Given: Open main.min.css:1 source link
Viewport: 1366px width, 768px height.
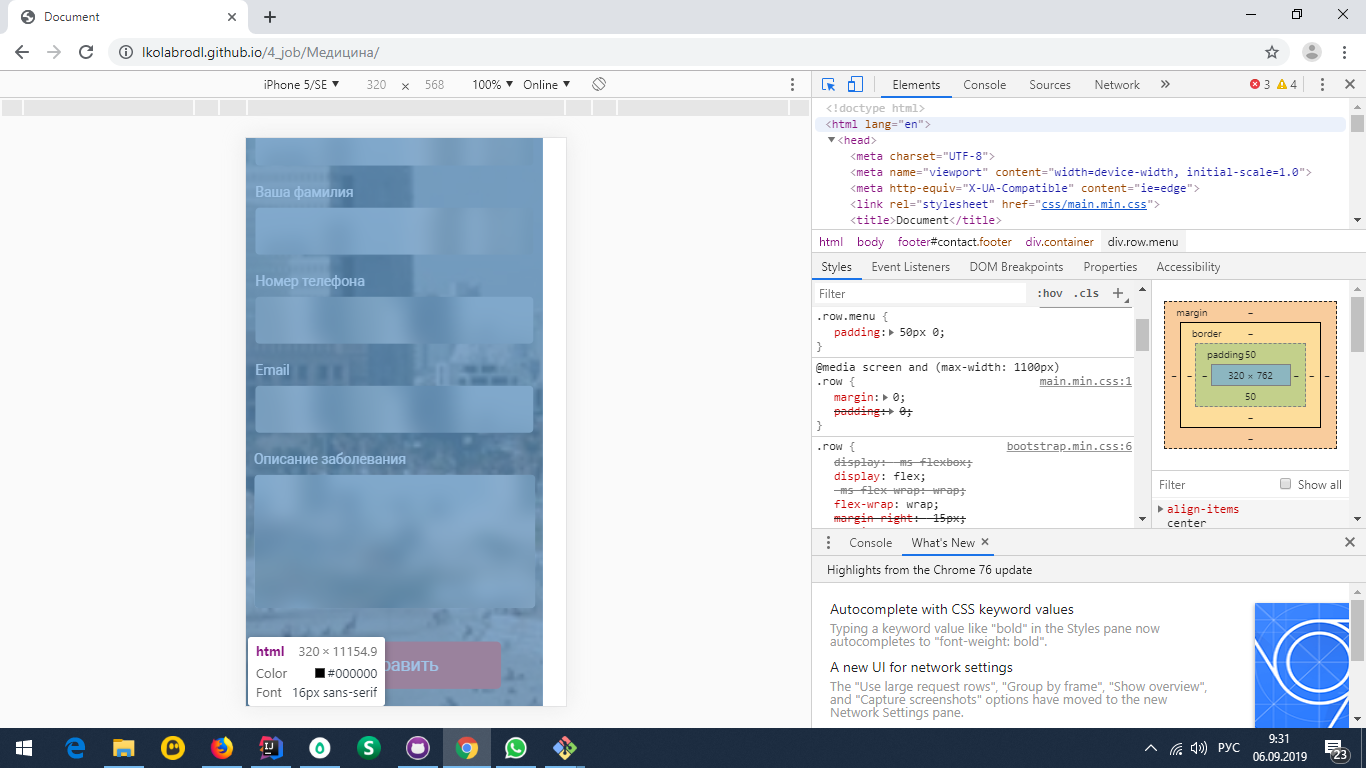Looking at the screenshot, I should pos(1086,381).
